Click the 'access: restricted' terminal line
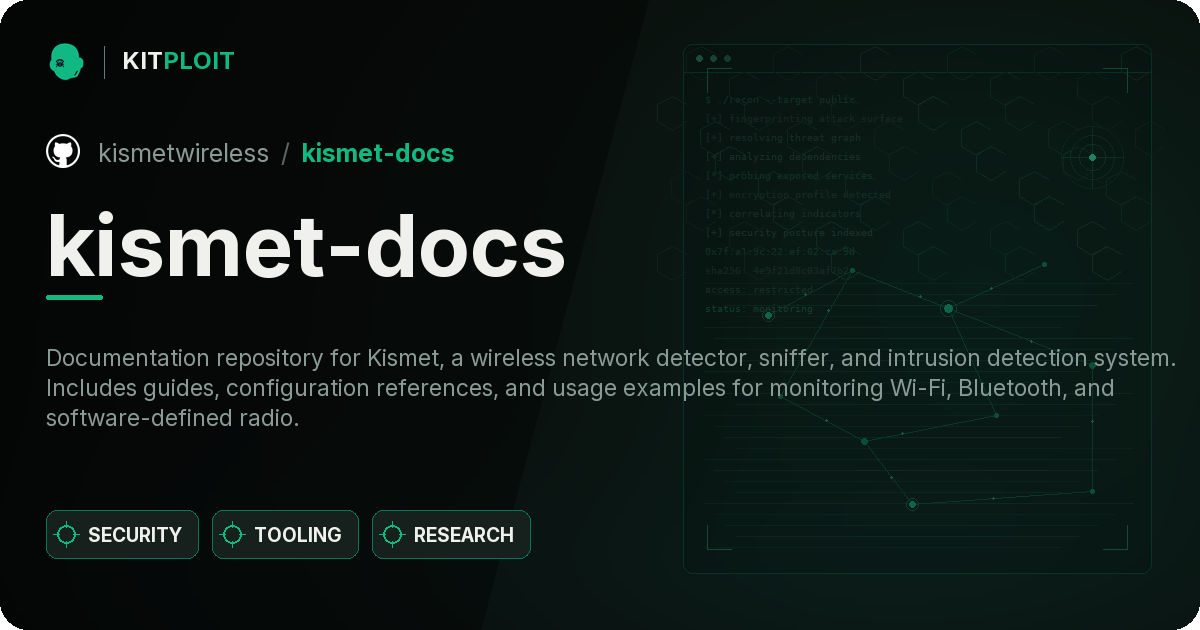 click(759, 290)
